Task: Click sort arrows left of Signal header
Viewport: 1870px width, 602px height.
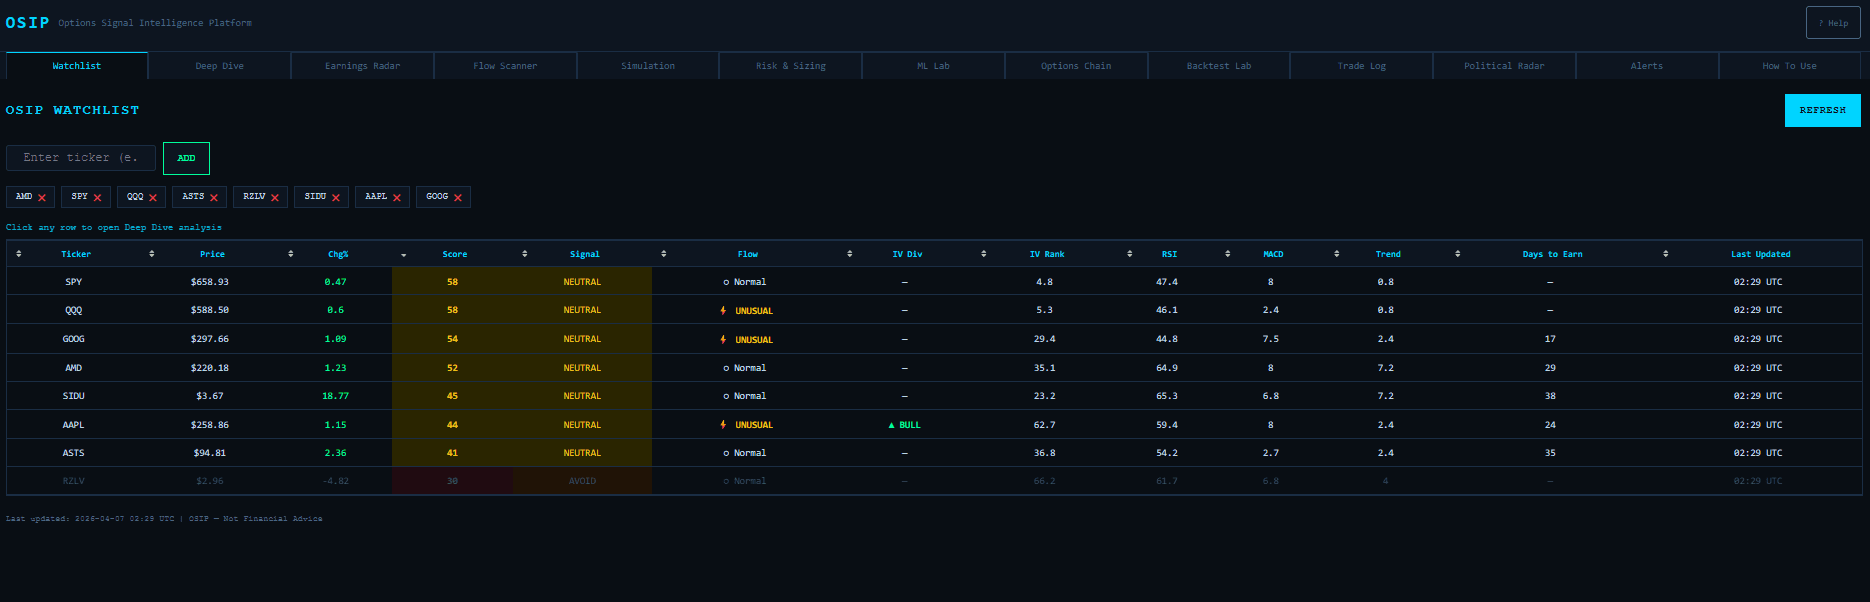Action: (525, 254)
